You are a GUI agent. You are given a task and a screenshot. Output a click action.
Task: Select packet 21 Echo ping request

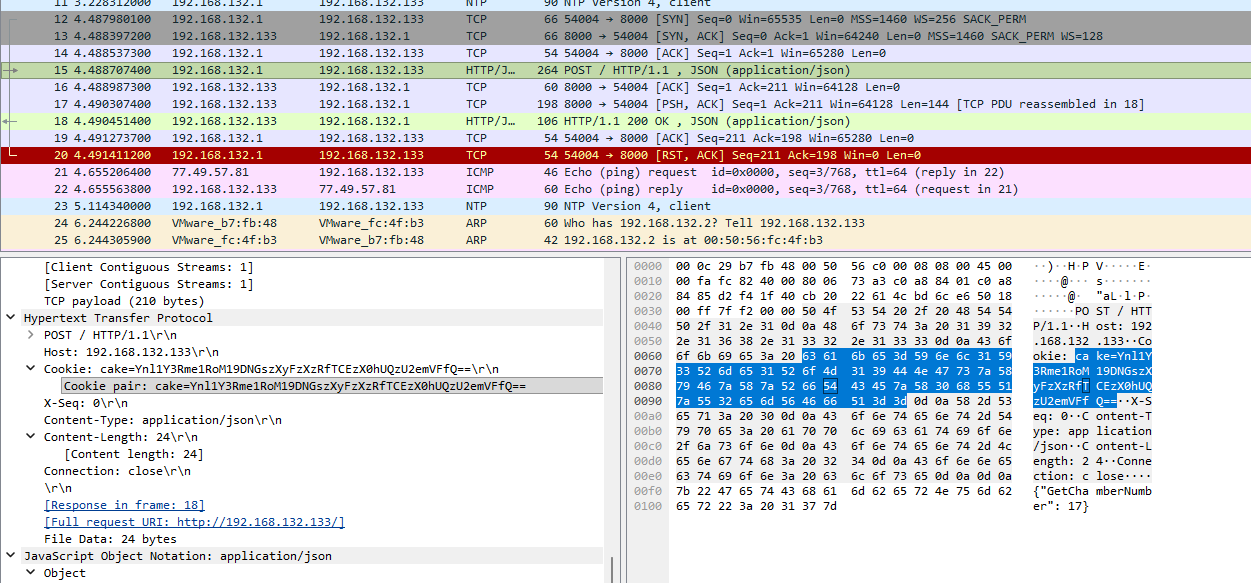625,172
